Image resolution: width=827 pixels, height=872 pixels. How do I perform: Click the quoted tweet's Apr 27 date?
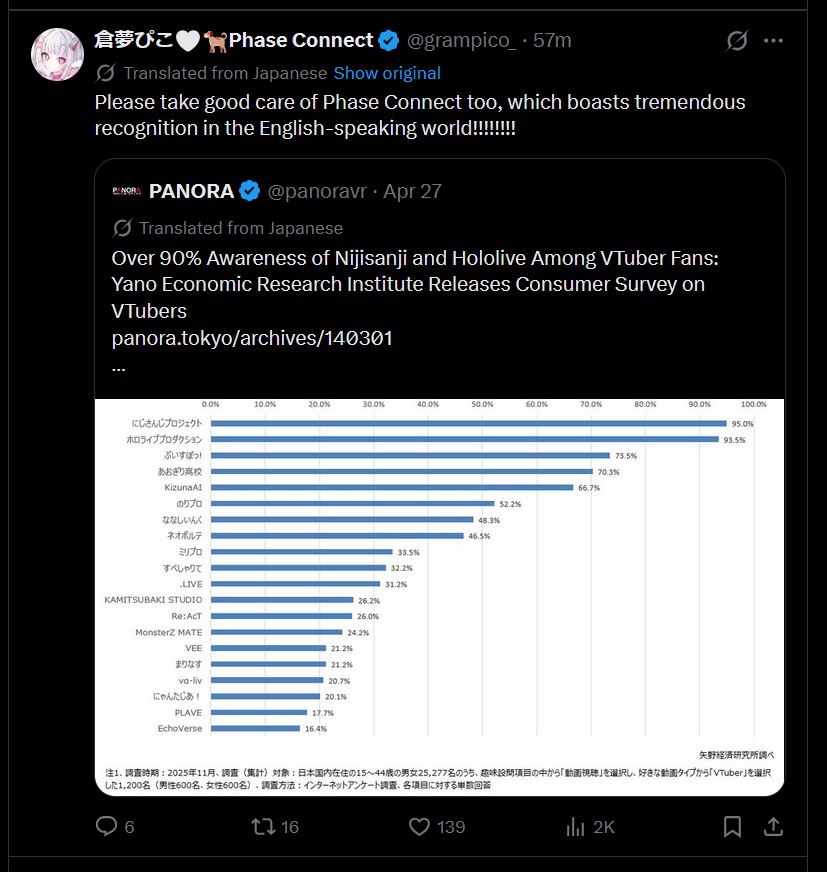pos(412,191)
